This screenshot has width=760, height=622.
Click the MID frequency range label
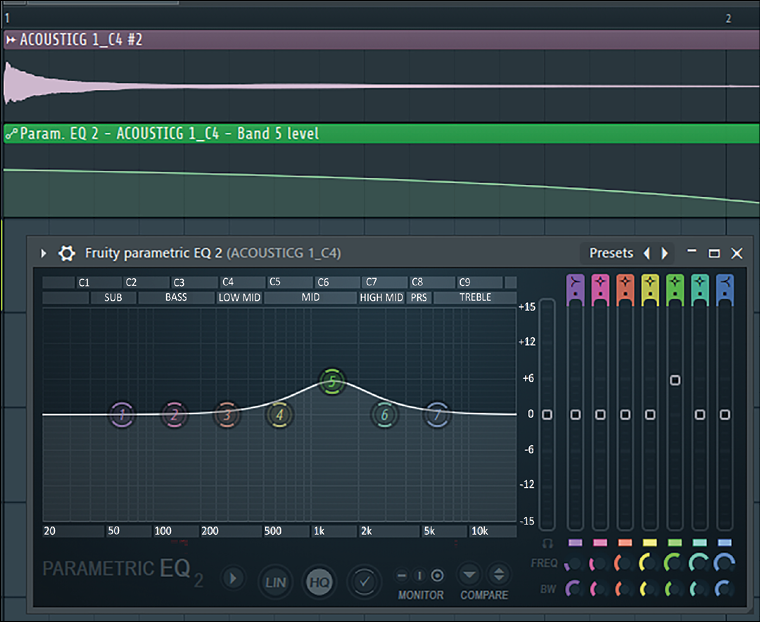point(311,297)
